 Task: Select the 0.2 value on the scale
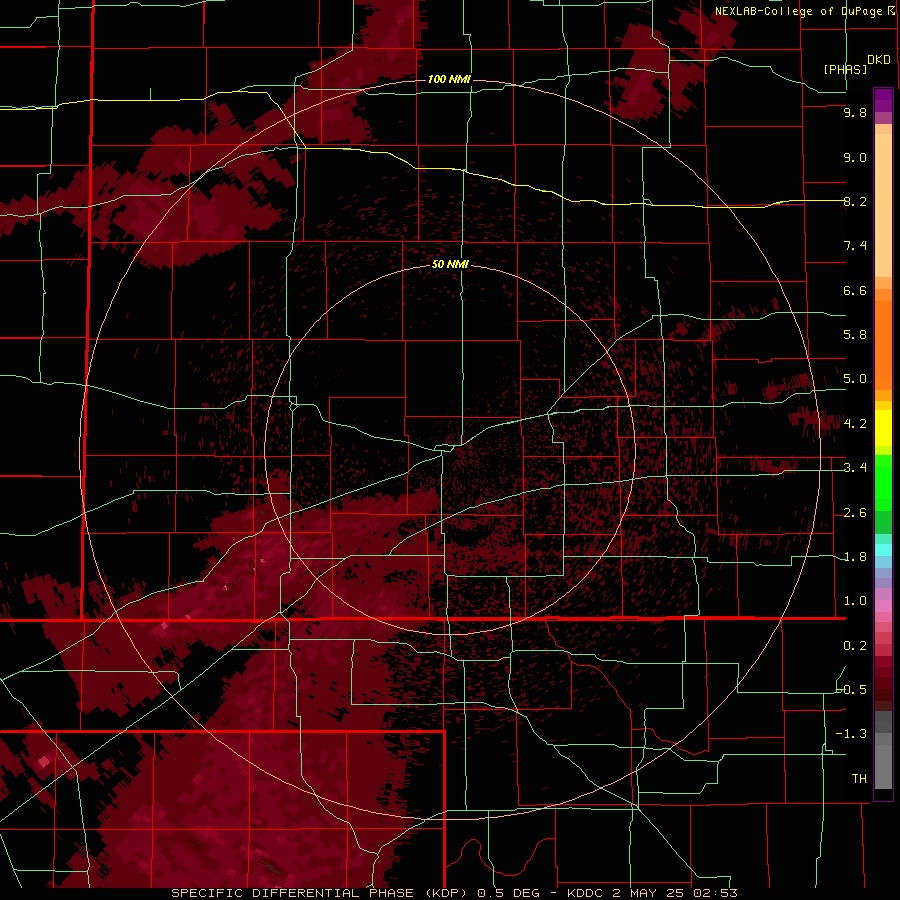855,646
